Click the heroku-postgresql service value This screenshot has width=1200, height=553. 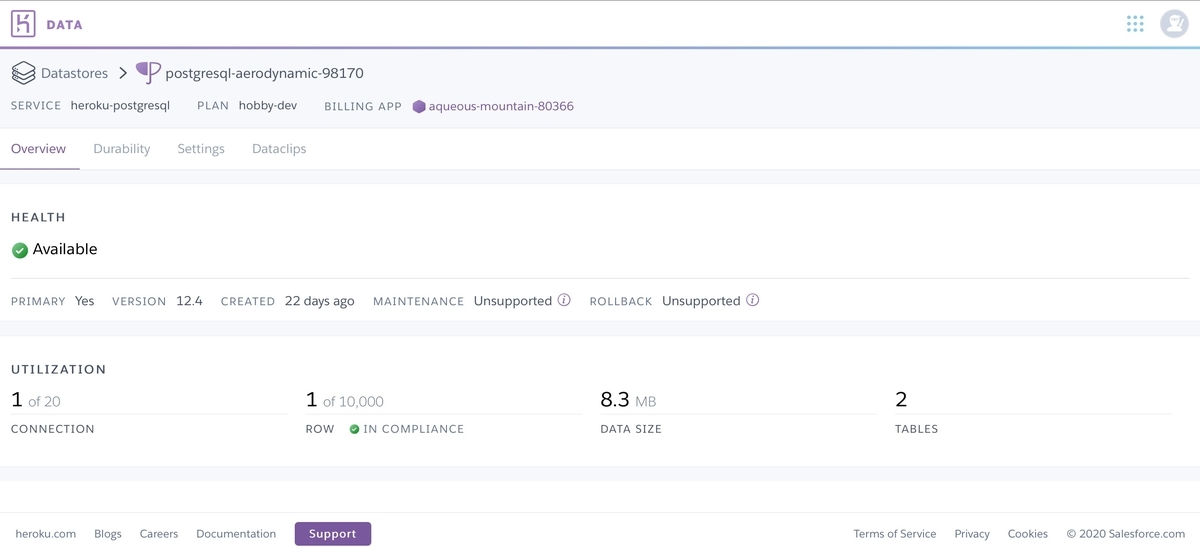click(x=120, y=105)
